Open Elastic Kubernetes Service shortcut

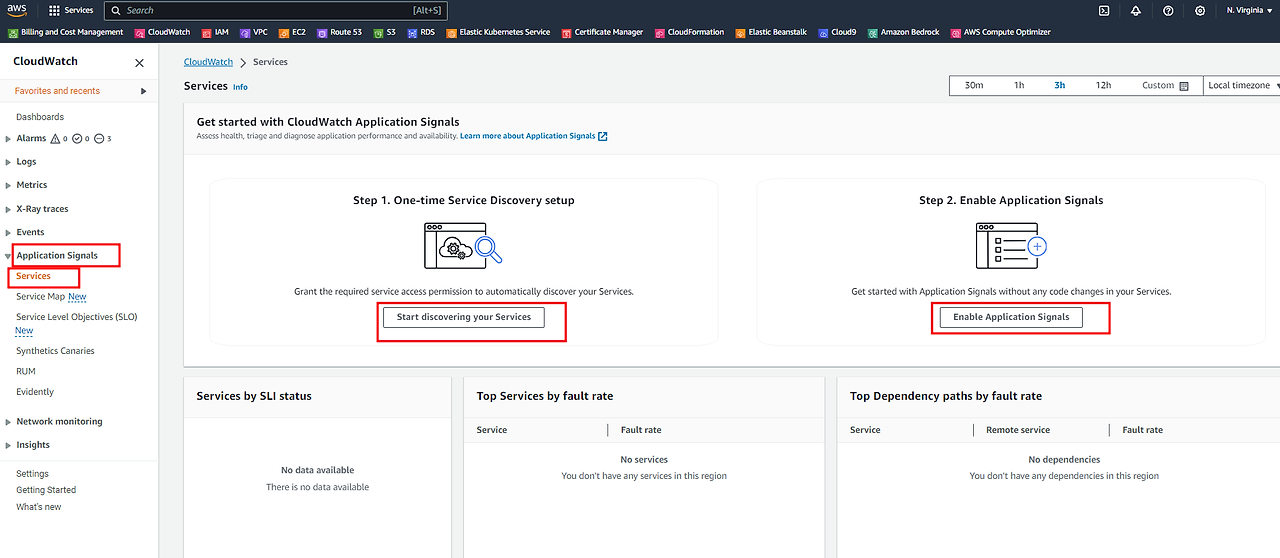(x=498, y=32)
